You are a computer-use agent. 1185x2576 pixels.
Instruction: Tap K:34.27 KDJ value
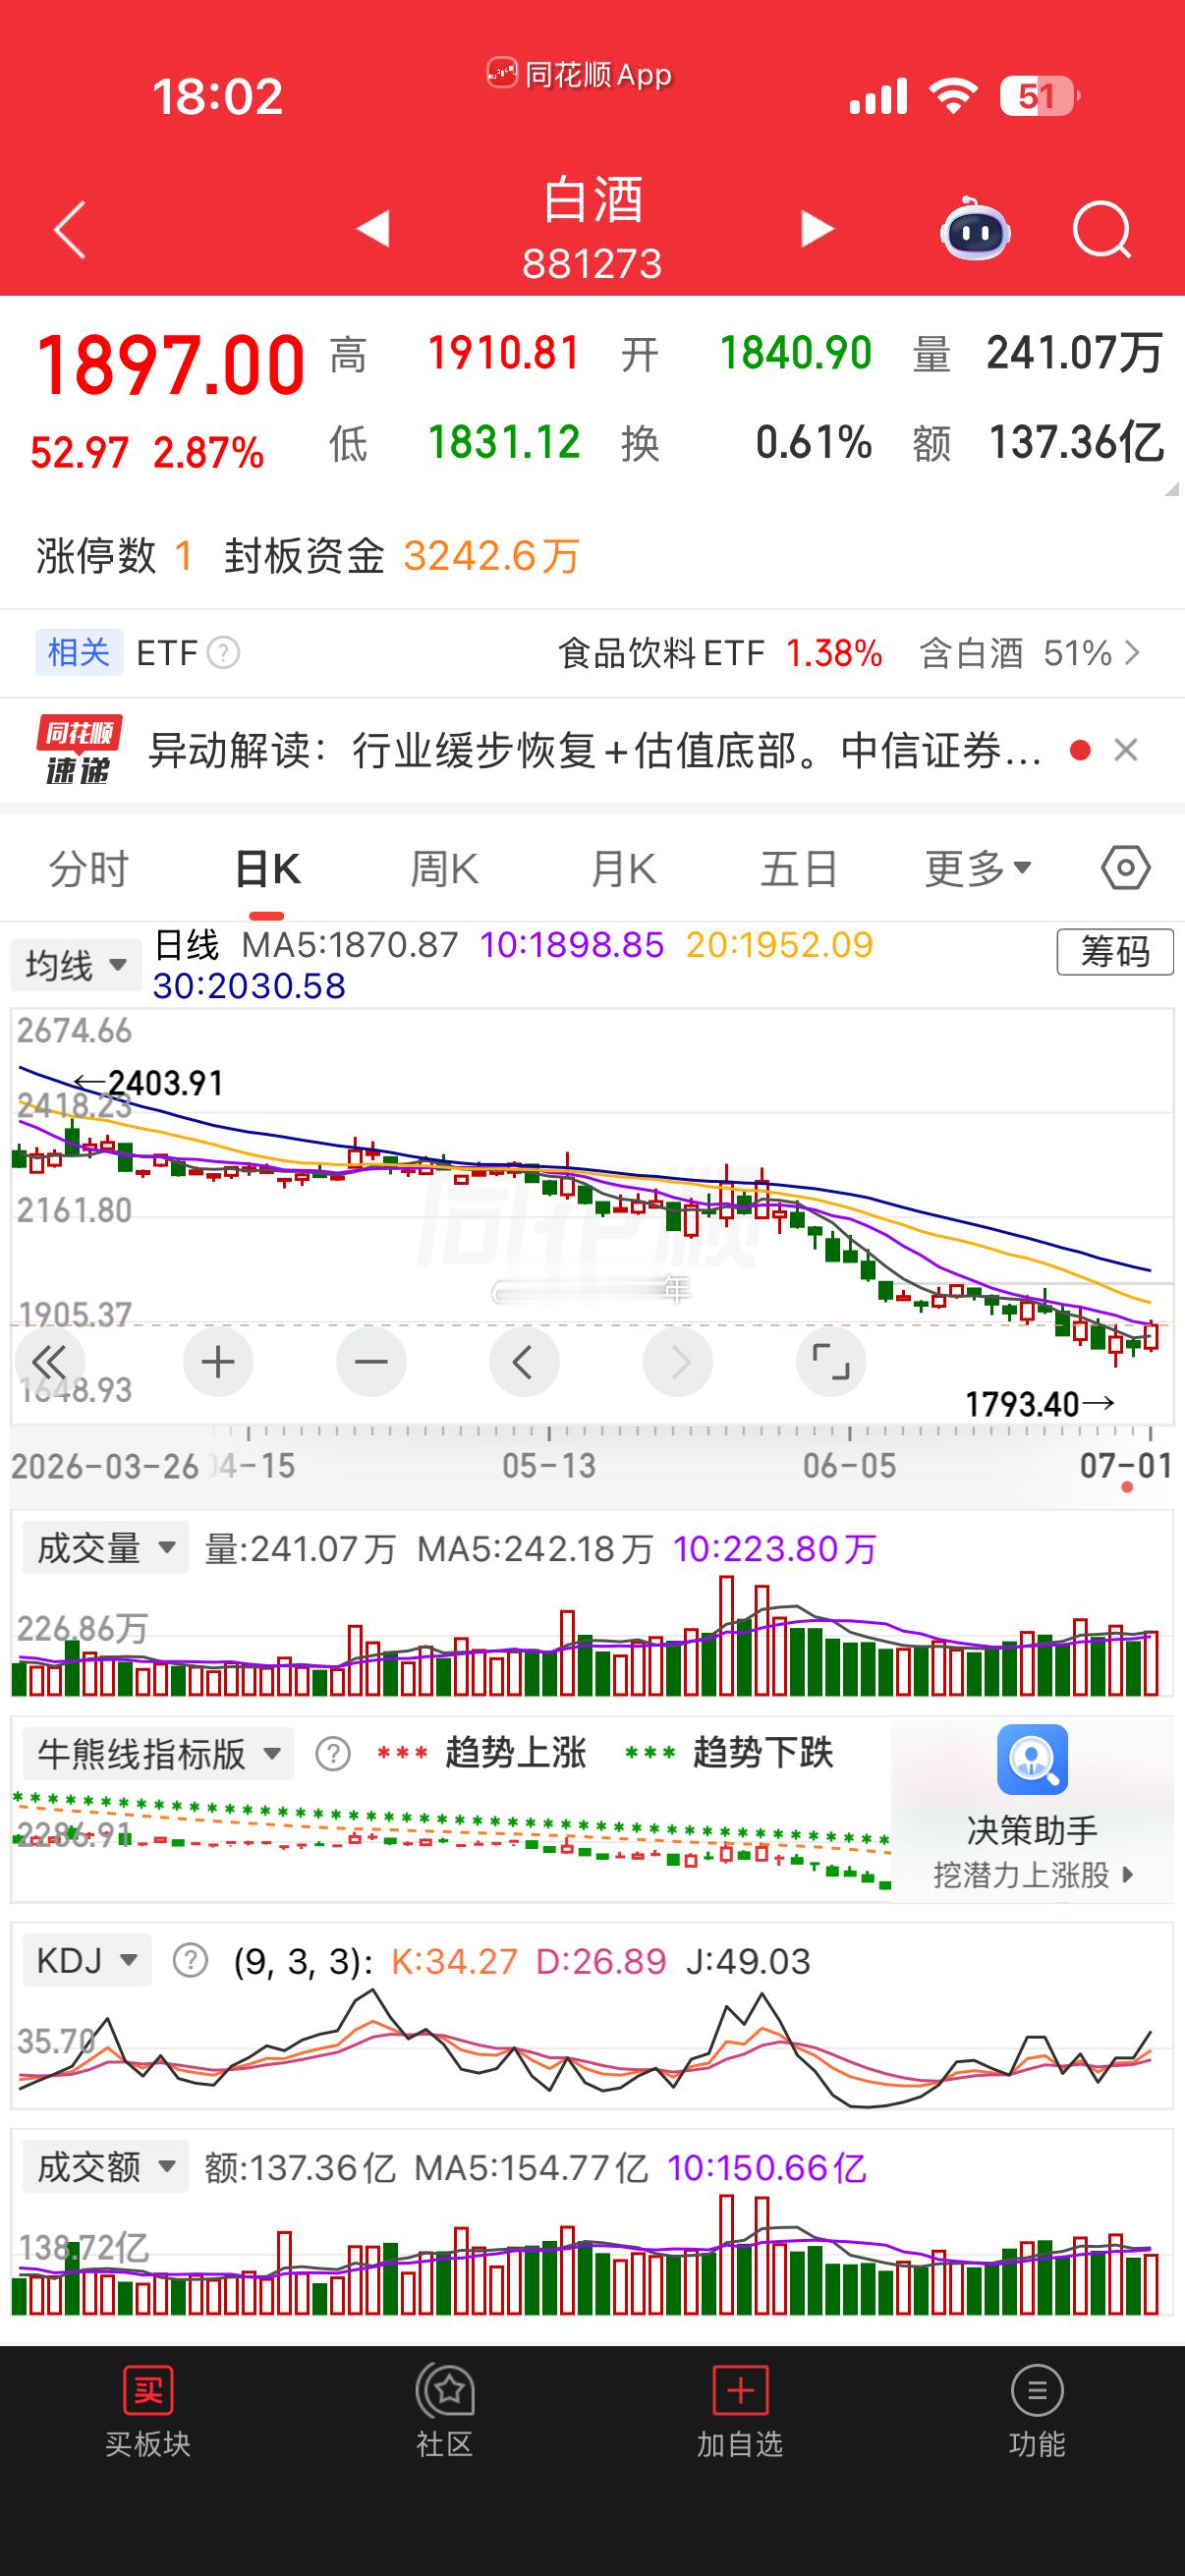tap(454, 1961)
